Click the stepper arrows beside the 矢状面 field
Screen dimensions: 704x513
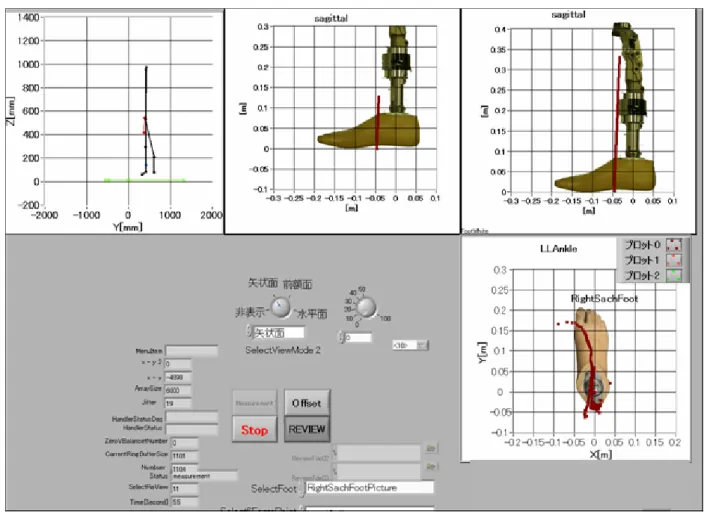click(249, 332)
